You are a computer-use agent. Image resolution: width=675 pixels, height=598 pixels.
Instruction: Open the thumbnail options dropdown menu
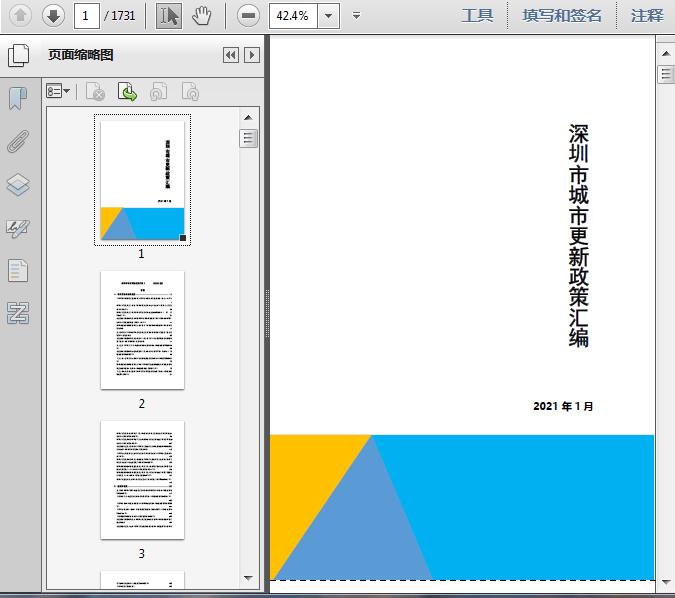[x=58, y=91]
